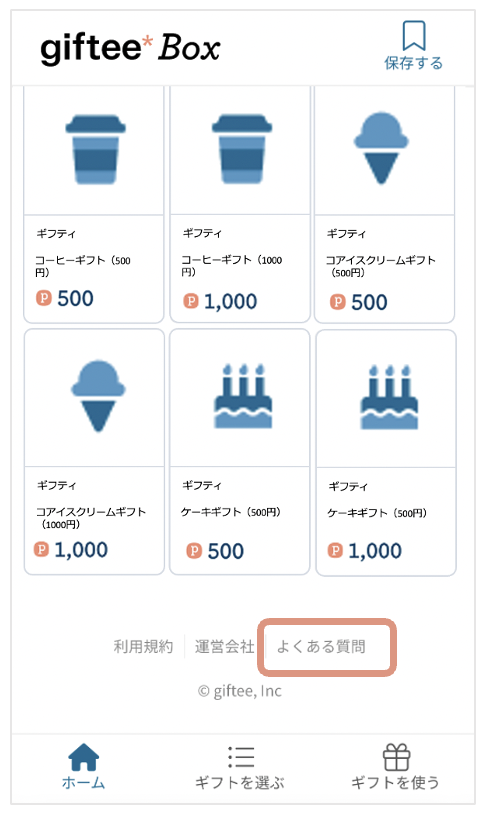Tap the bookmark save icon

(414, 36)
